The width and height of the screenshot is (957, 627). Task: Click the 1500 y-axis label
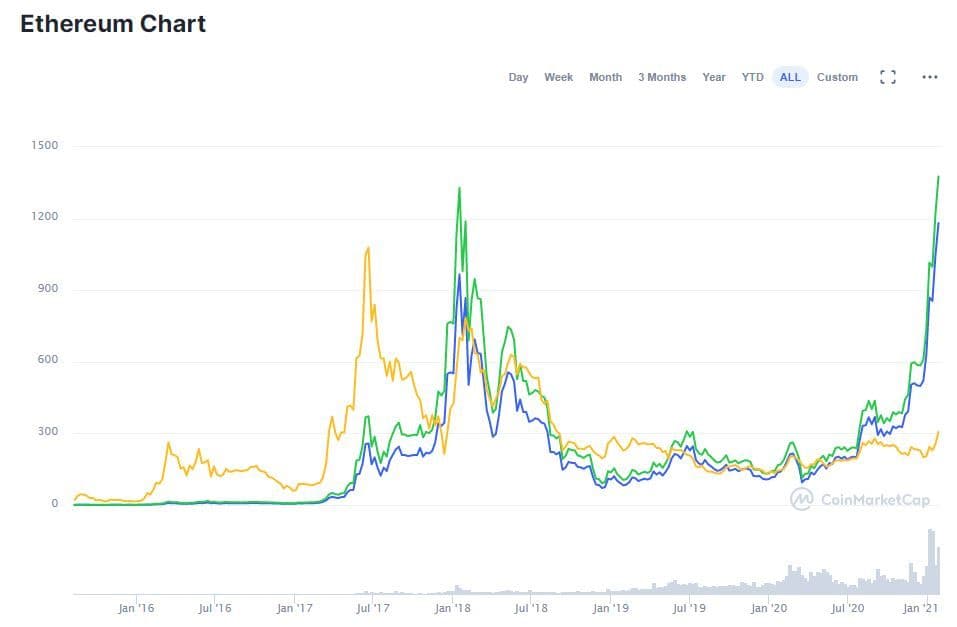click(44, 146)
